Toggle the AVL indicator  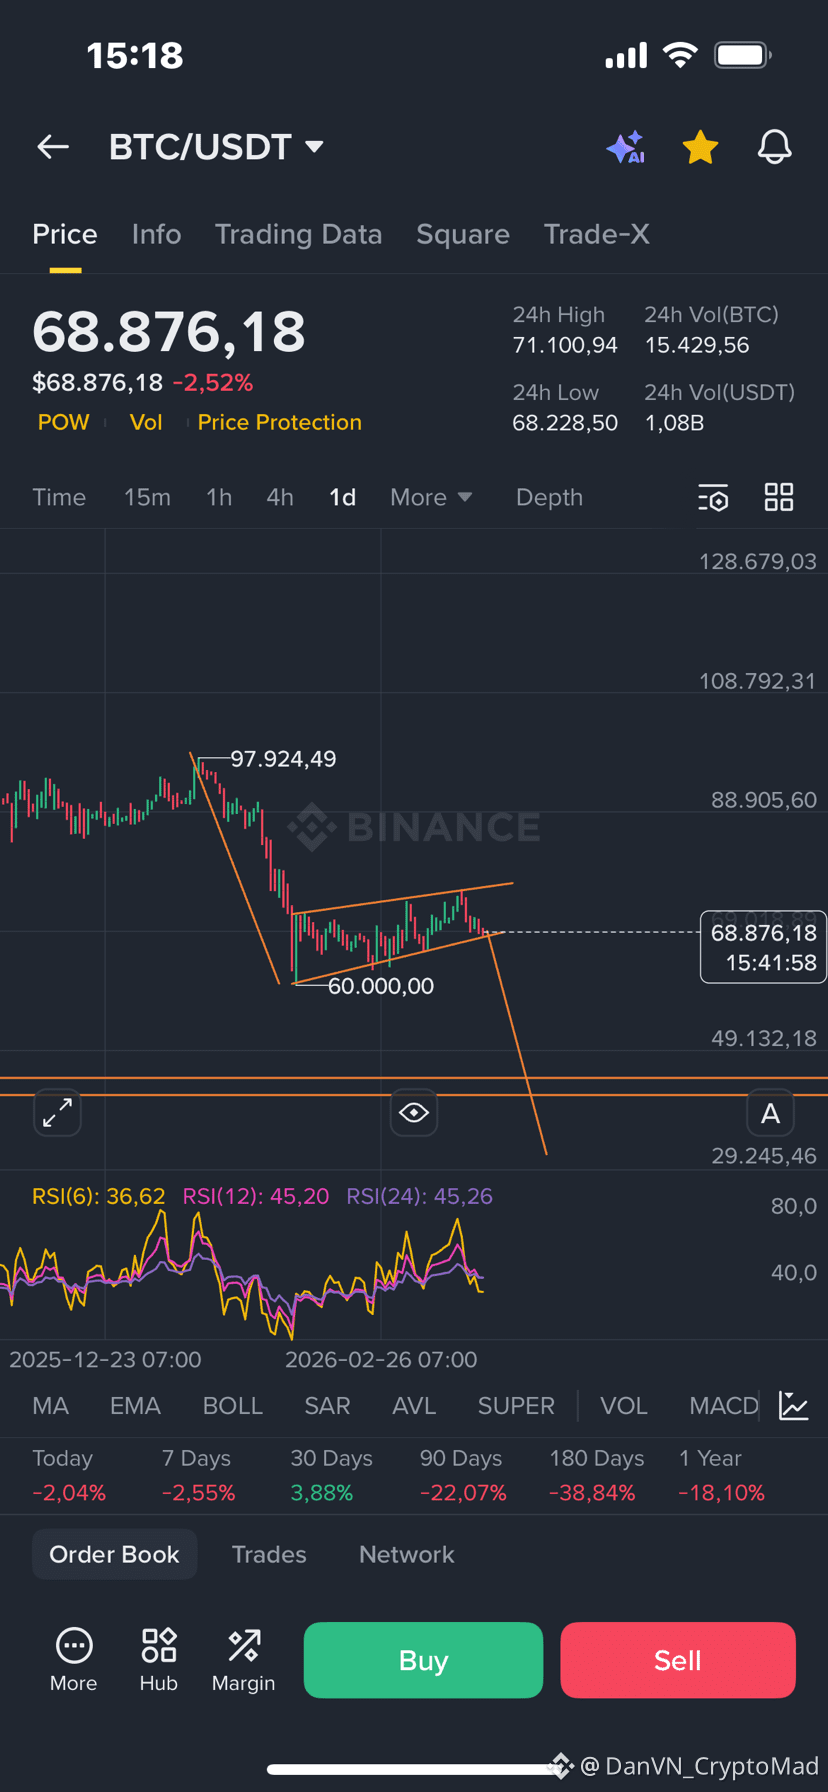[x=414, y=1406]
